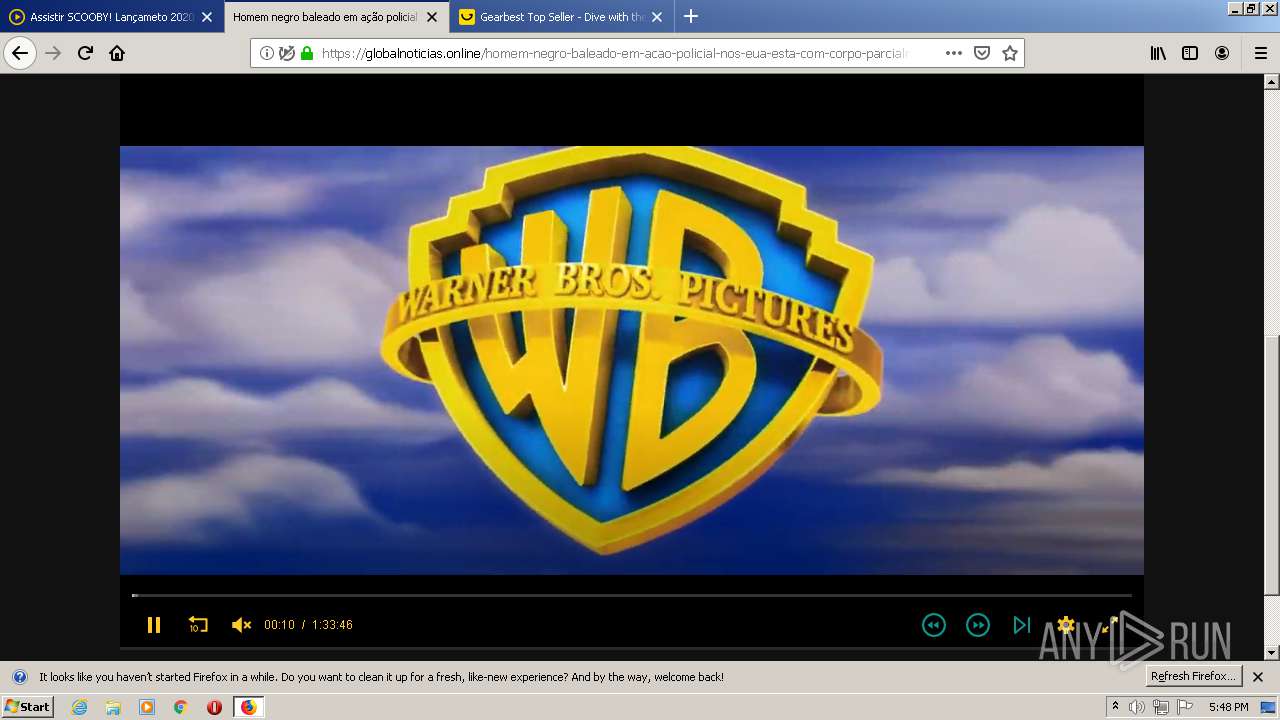Launch Chrome from the taskbar
This screenshot has width=1280, height=720.
181,707
